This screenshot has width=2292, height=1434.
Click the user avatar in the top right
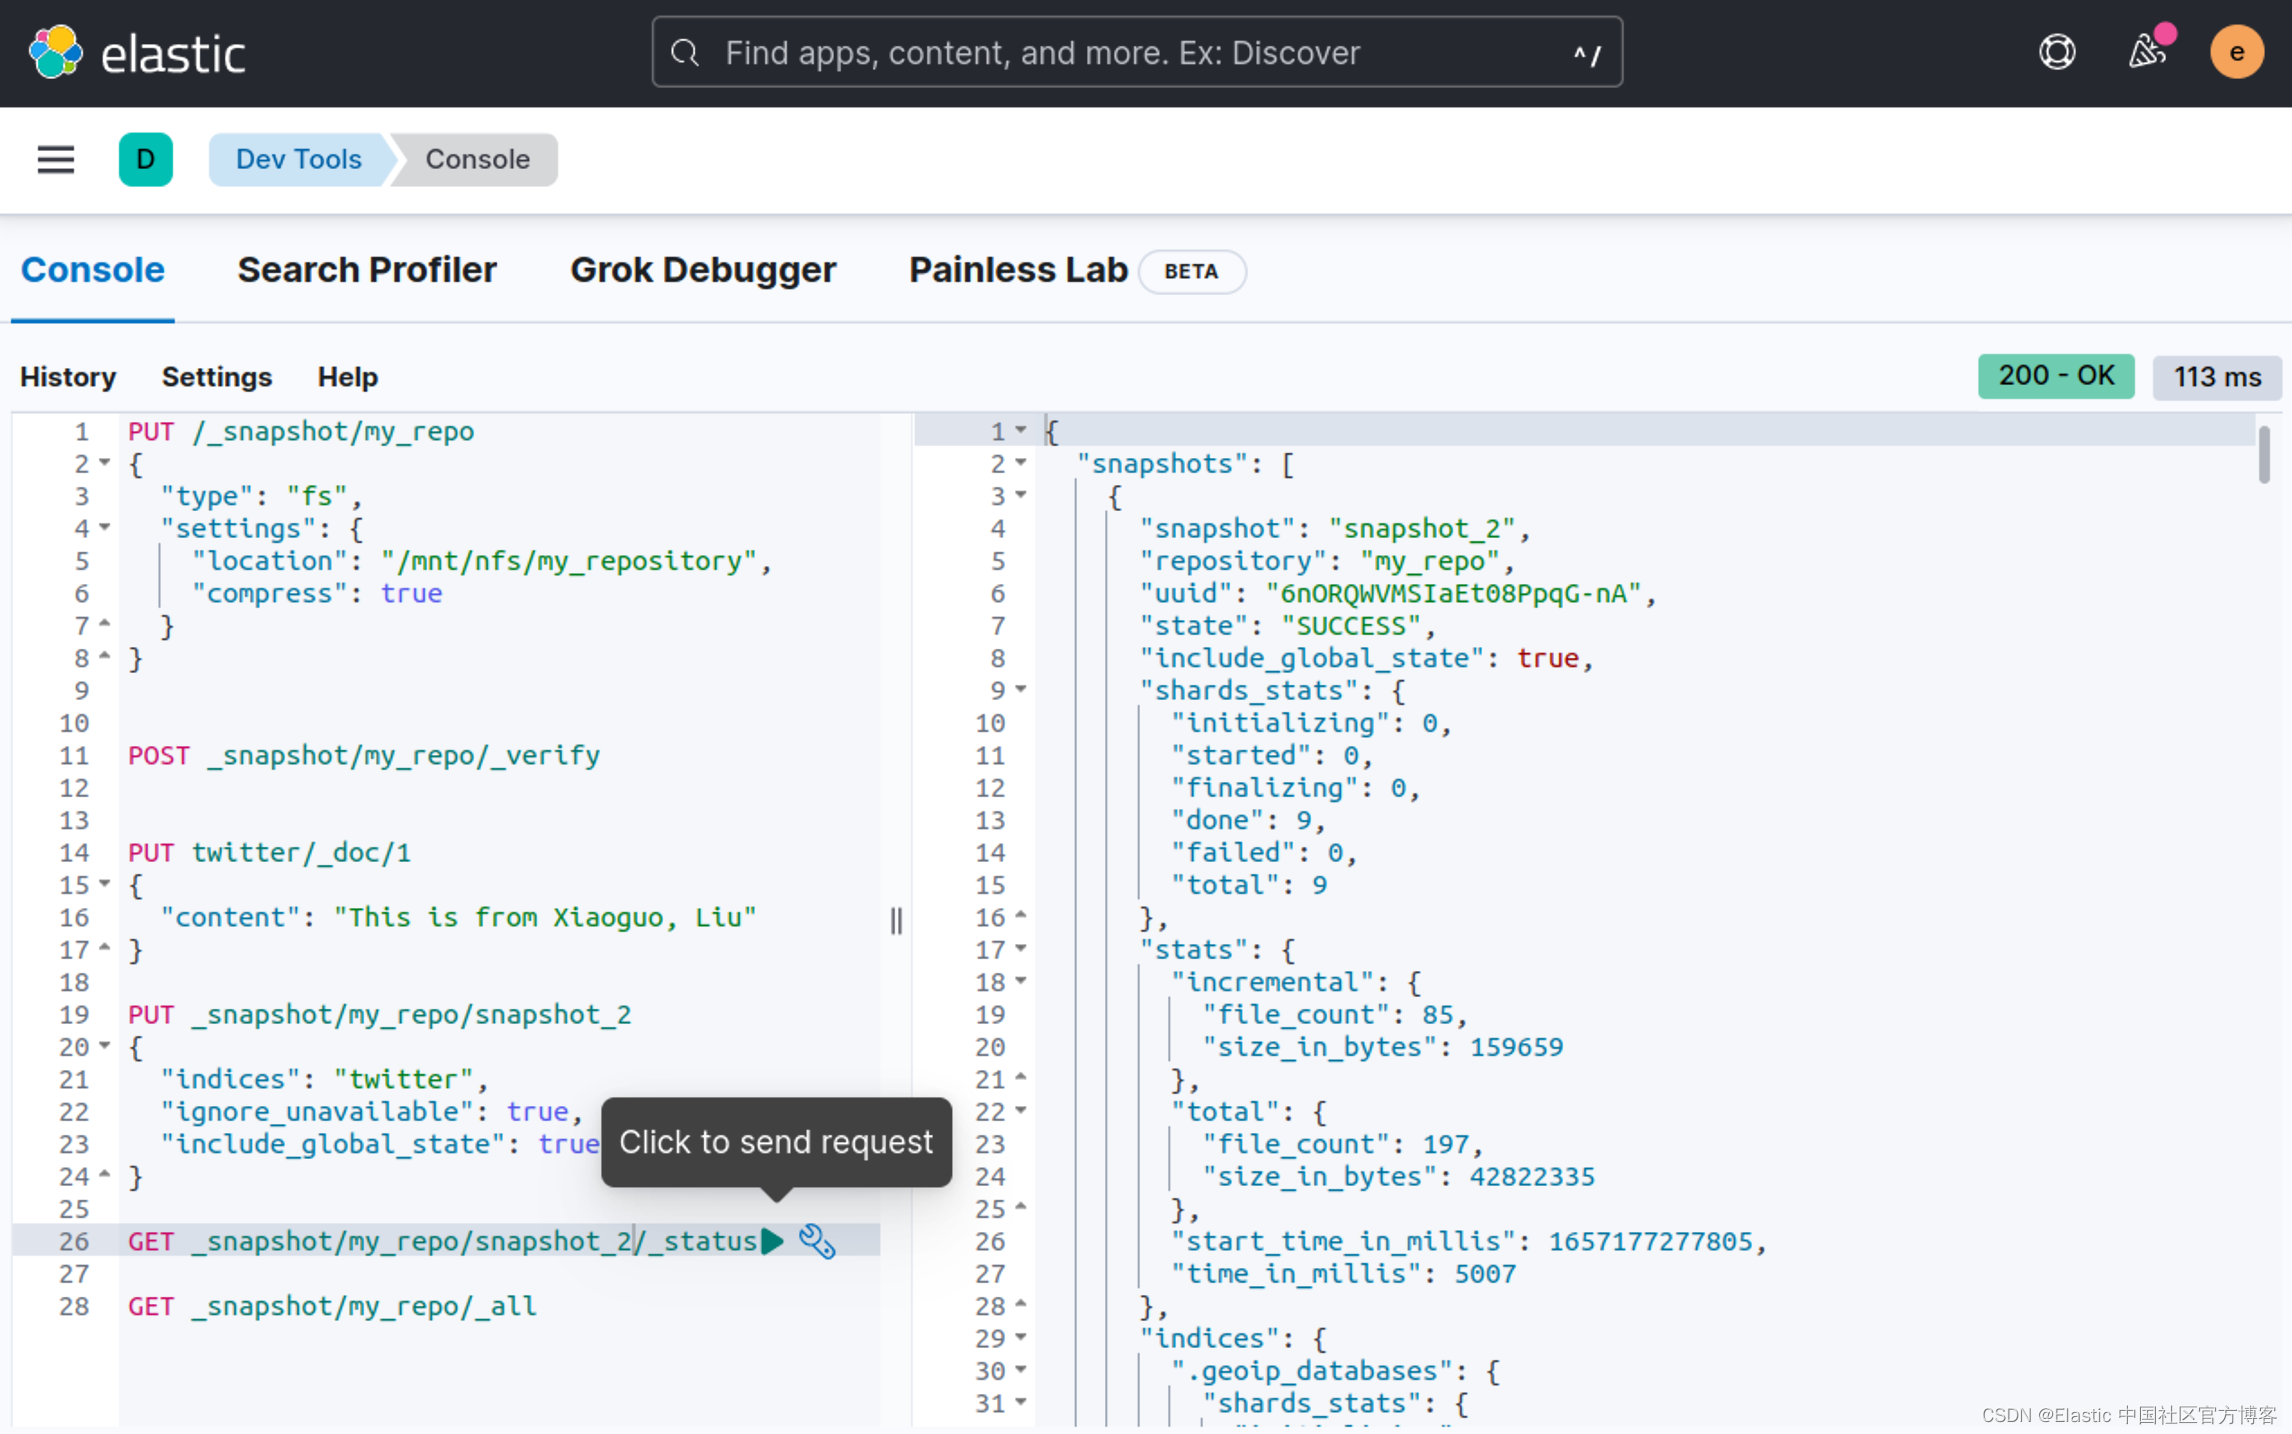[x=2237, y=52]
